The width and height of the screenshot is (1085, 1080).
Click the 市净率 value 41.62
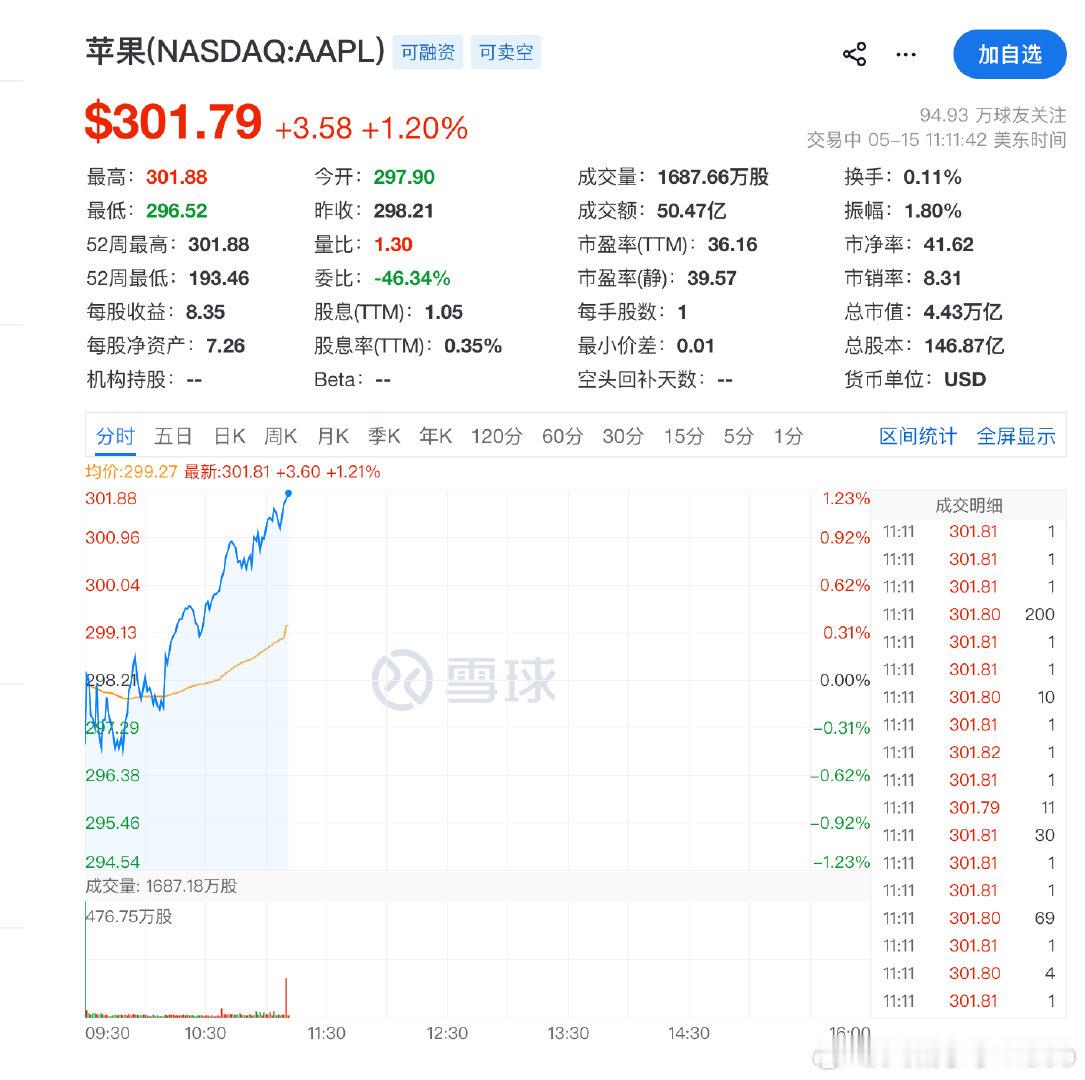pos(948,244)
